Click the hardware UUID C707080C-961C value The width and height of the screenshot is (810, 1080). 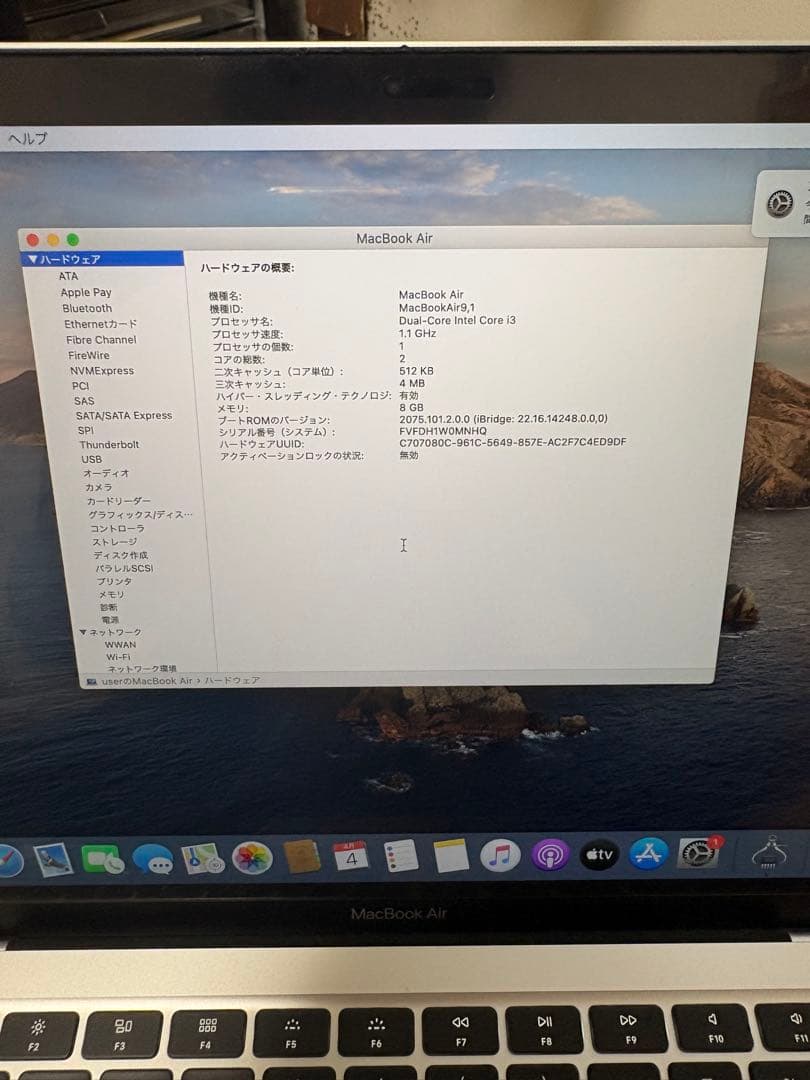point(512,442)
